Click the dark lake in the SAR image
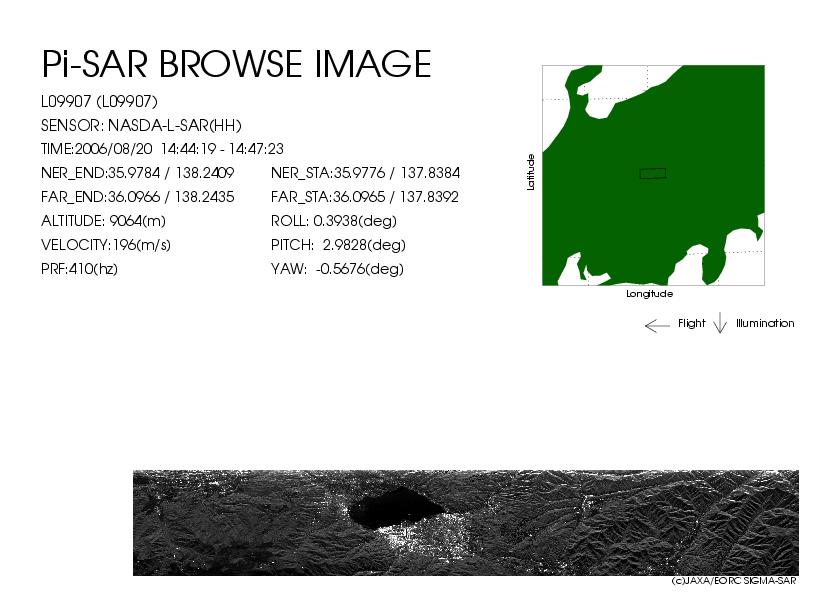 [396, 508]
